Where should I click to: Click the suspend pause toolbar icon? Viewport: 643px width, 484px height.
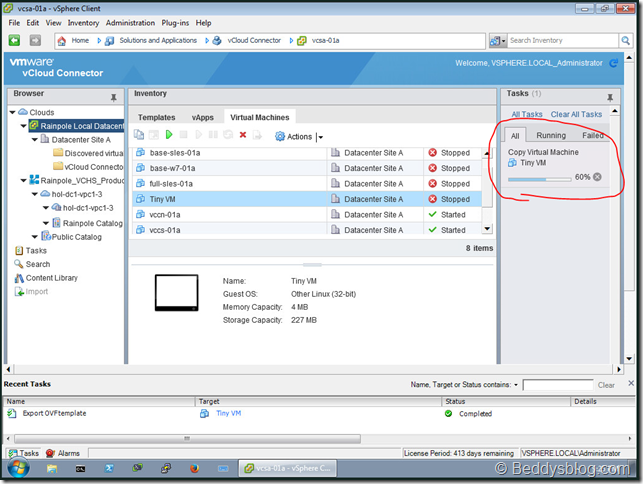tap(213, 135)
